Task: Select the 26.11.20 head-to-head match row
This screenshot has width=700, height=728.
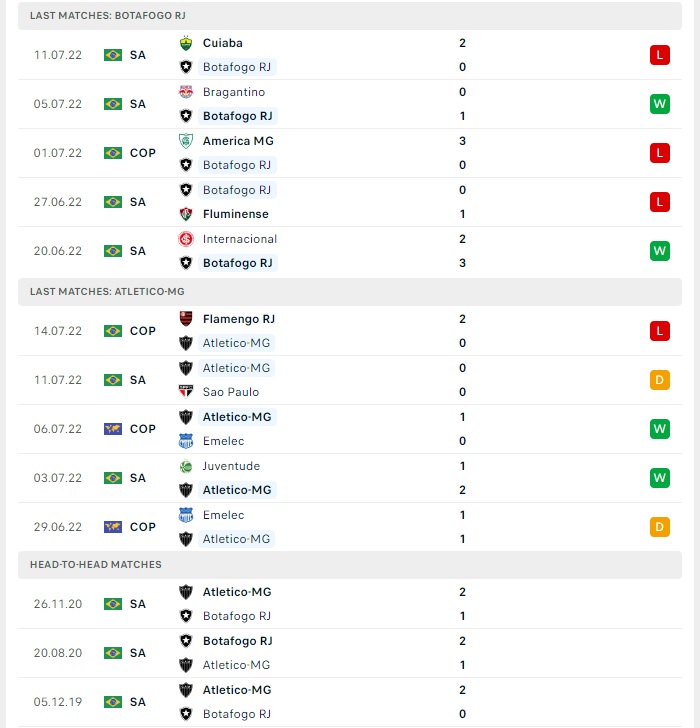Action: pyautogui.click(x=350, y=604)
